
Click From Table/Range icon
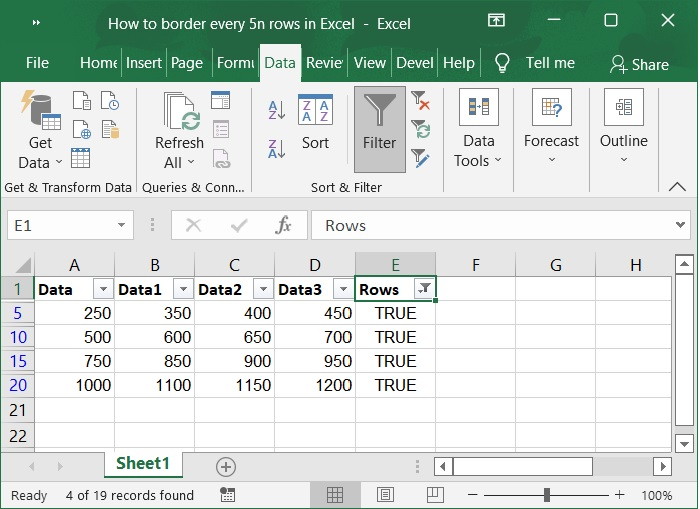[80, 159]
